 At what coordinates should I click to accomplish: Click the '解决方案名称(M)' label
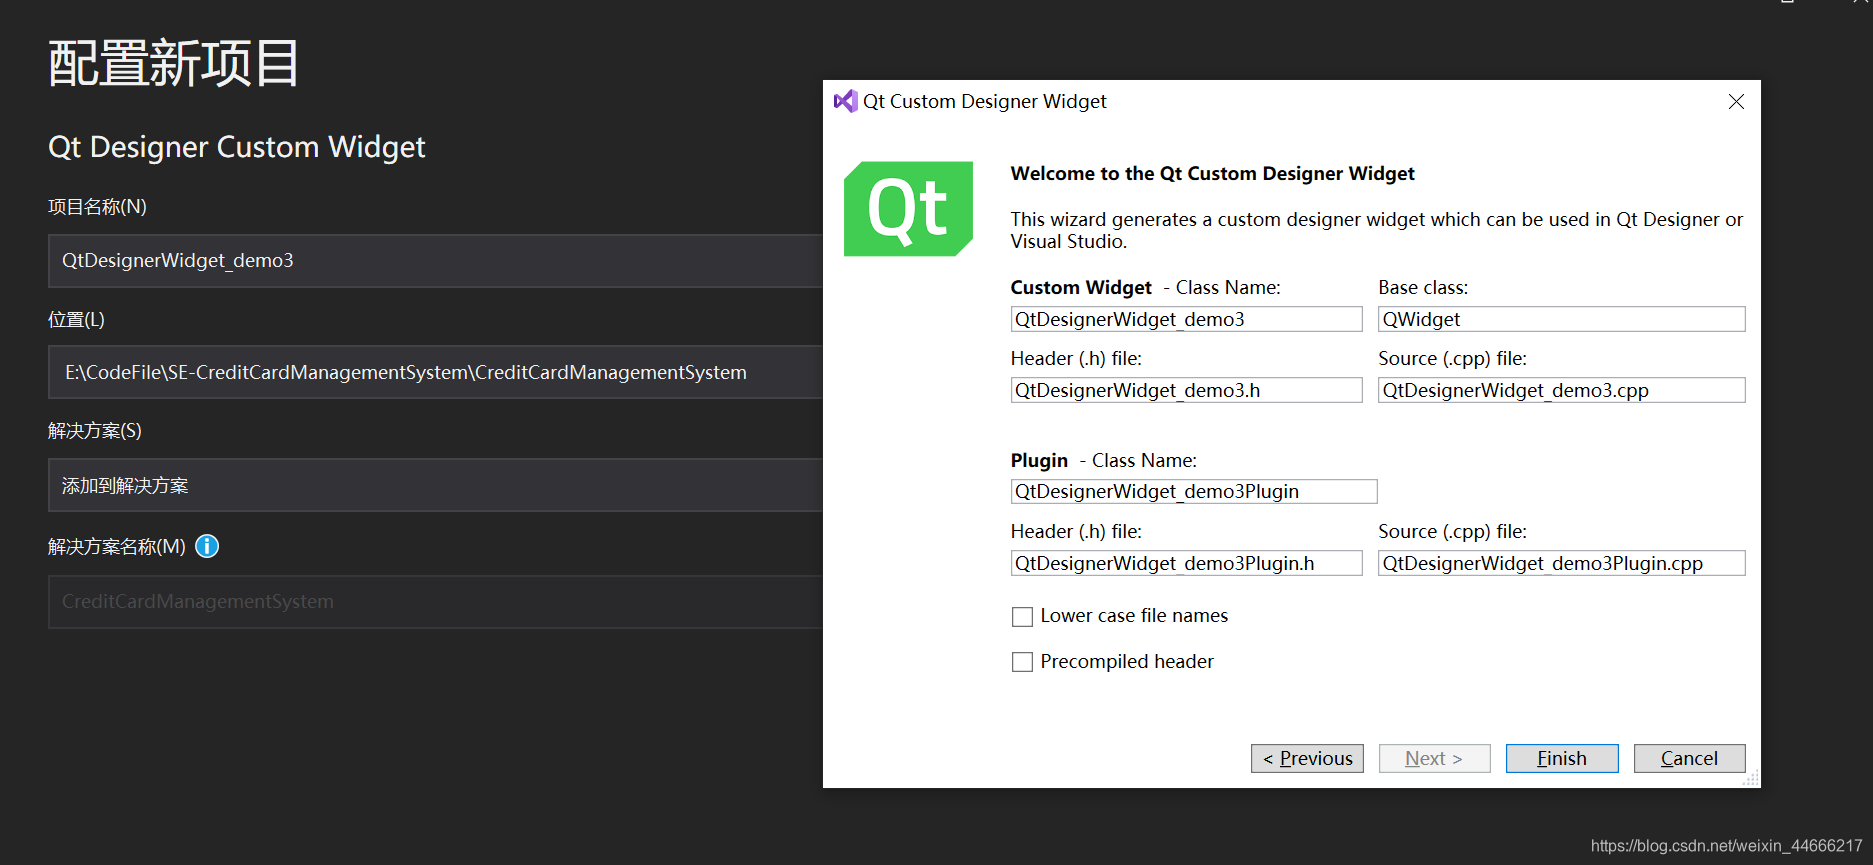[x=117, y=547]
